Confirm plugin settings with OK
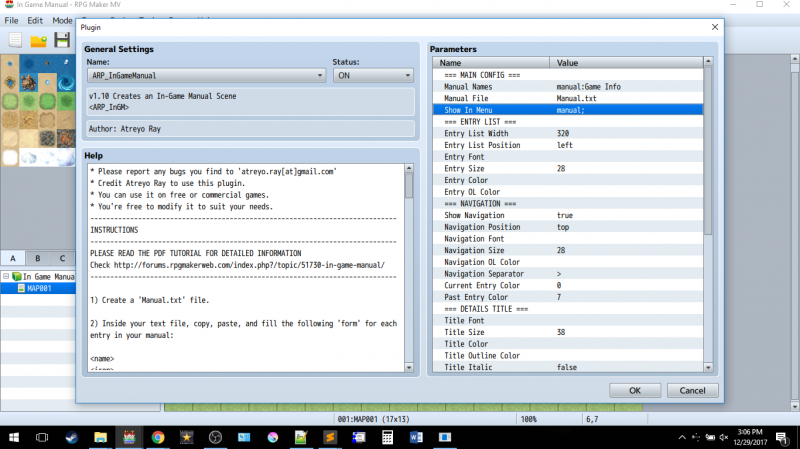 (x=635, y=390)
